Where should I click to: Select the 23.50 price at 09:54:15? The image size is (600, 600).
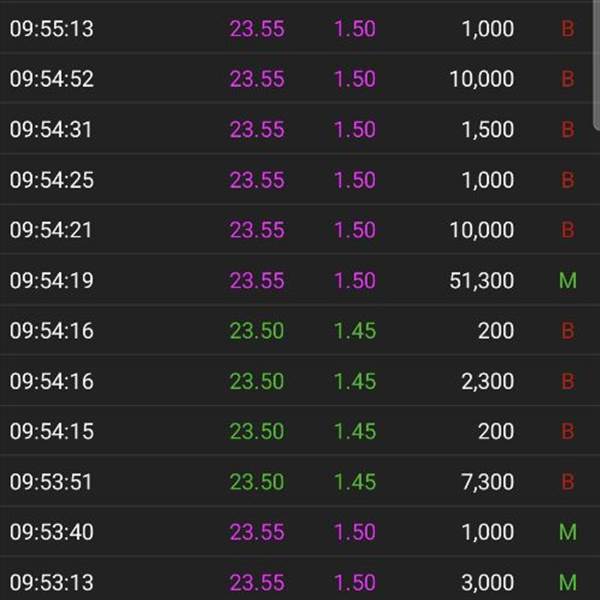pos(257,431)
